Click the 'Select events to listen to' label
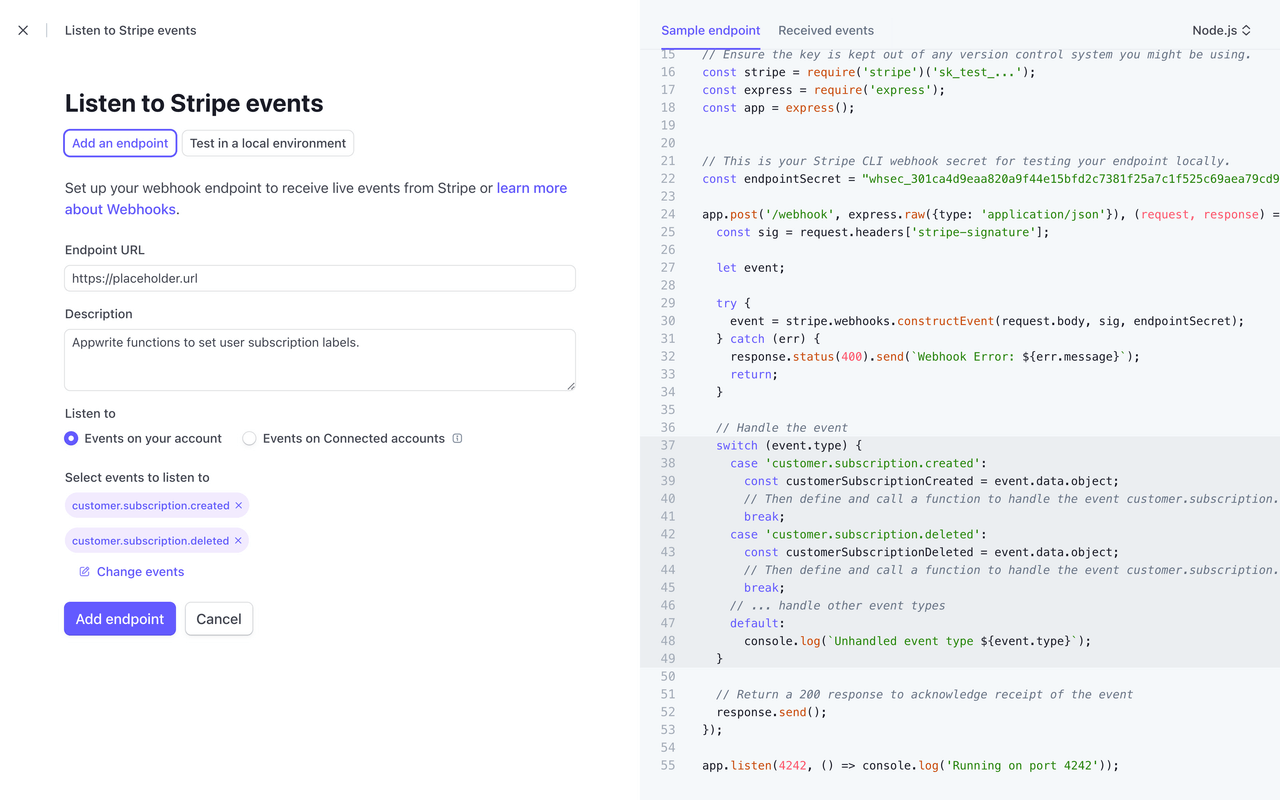Screen dimensions: 1280x800 tap(137, 478)
